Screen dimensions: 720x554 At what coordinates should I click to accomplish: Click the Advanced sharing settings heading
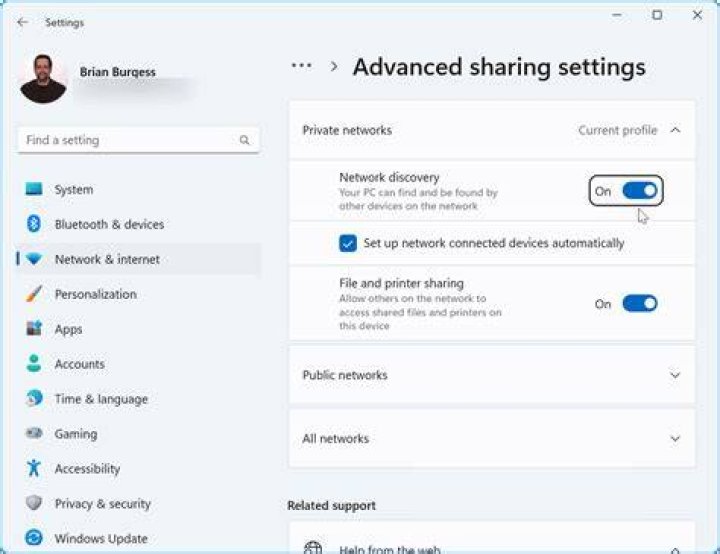499,67
